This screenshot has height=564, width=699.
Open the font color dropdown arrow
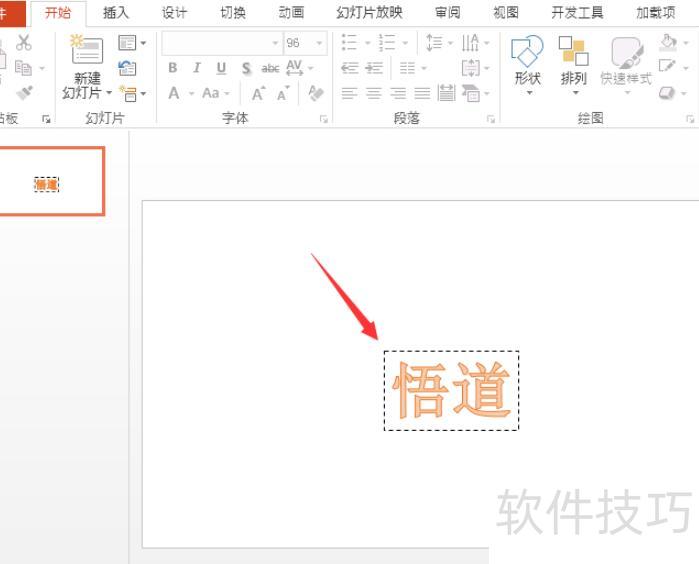[x=191, y=94]
